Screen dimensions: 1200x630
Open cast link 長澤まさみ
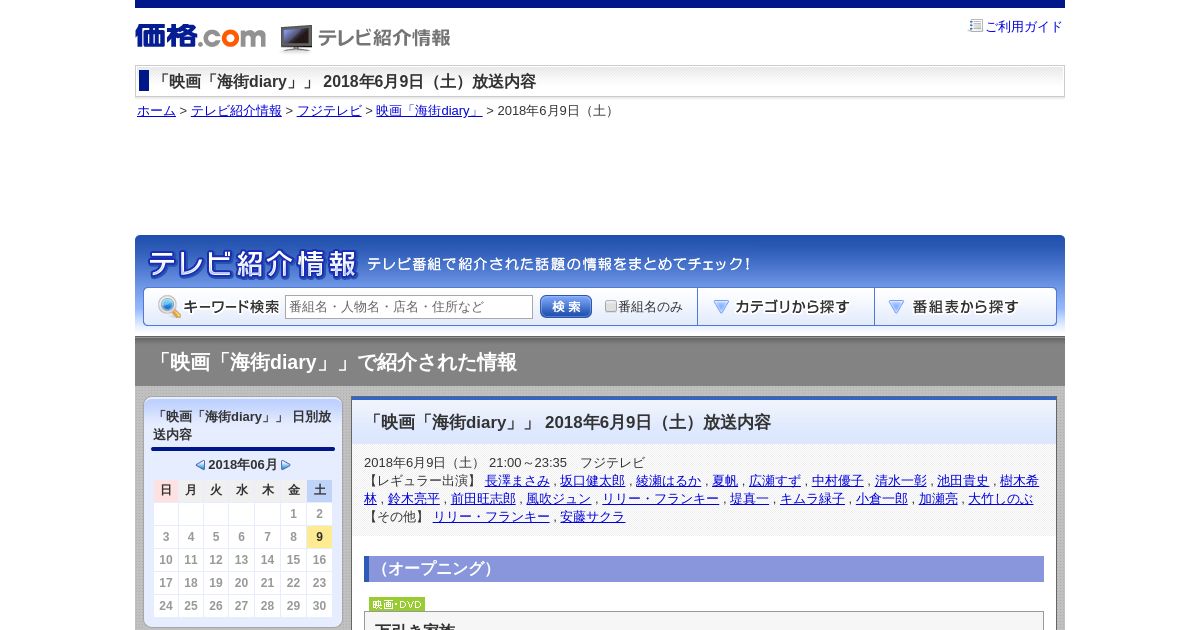517,481
